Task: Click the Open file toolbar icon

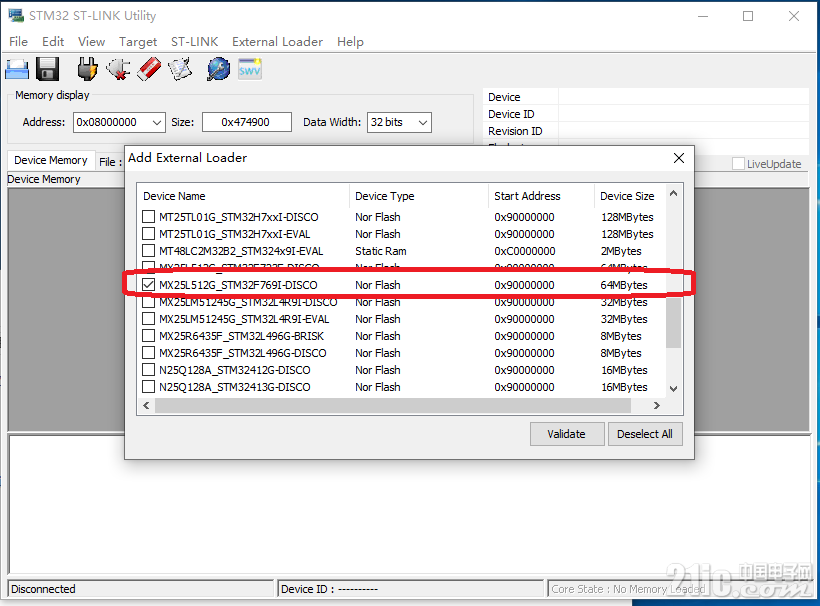Action: pyautogui.click(x=17, y=70)
